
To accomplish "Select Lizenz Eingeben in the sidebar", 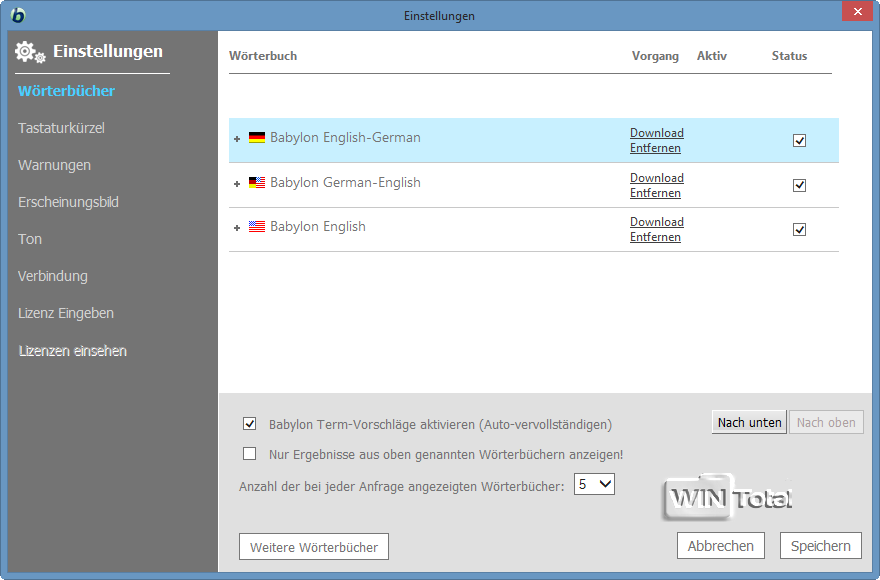I will pyautogui.click(x=66, y=313).
